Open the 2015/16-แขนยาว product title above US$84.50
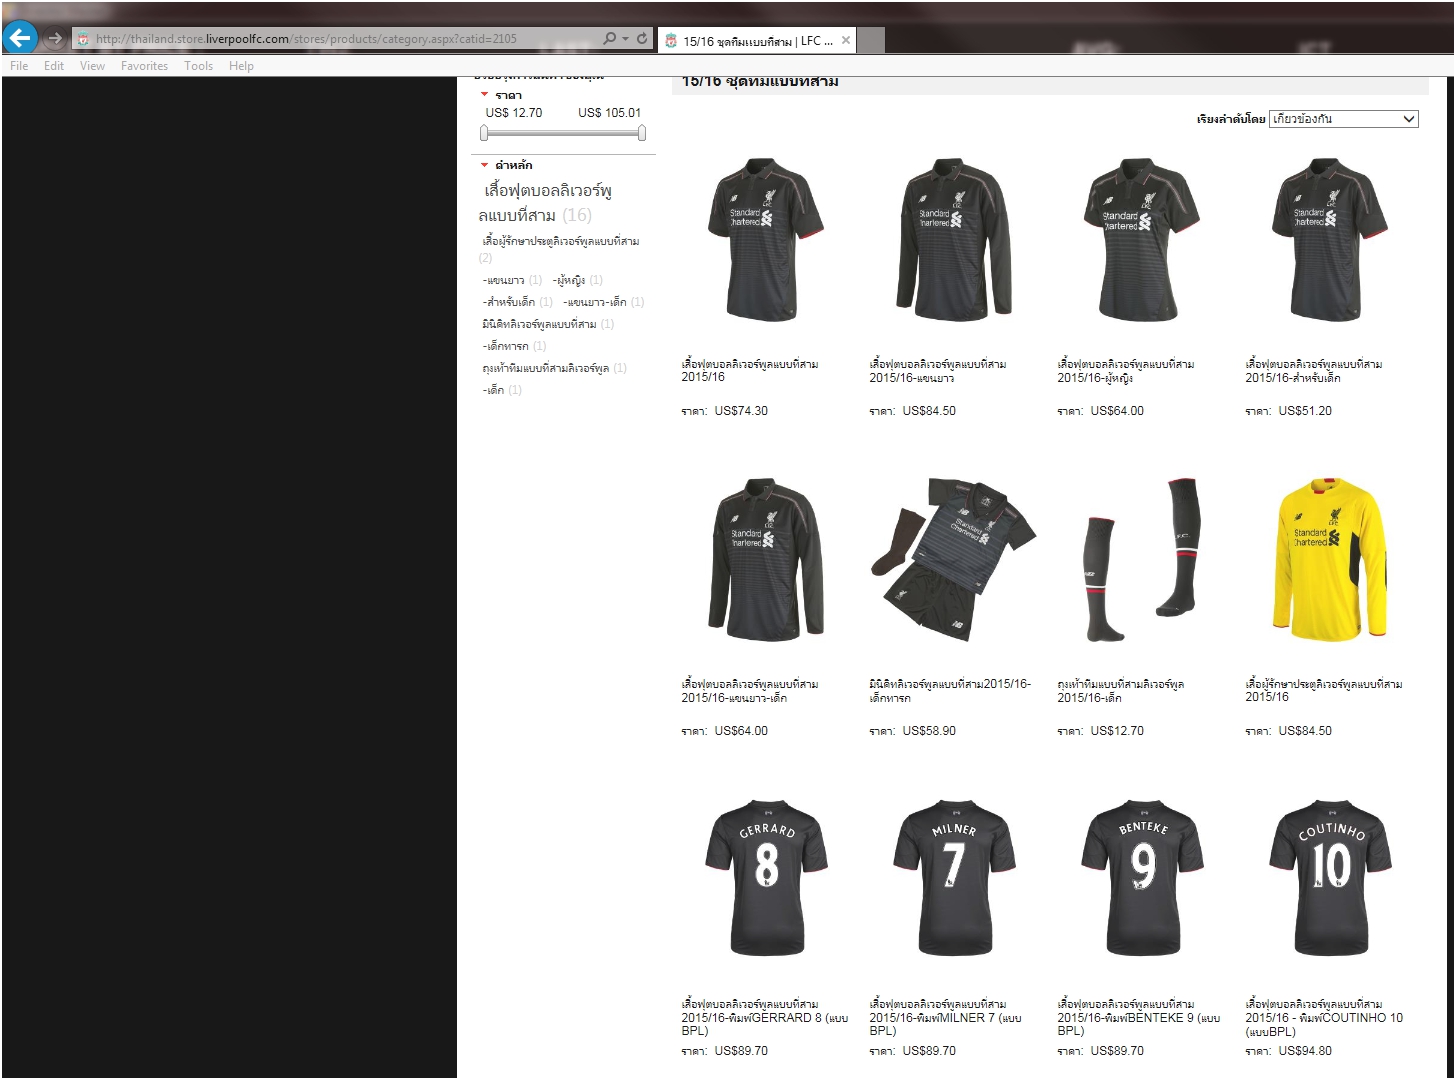Viewport: 1456px width, 1080px height. point(938,371)
